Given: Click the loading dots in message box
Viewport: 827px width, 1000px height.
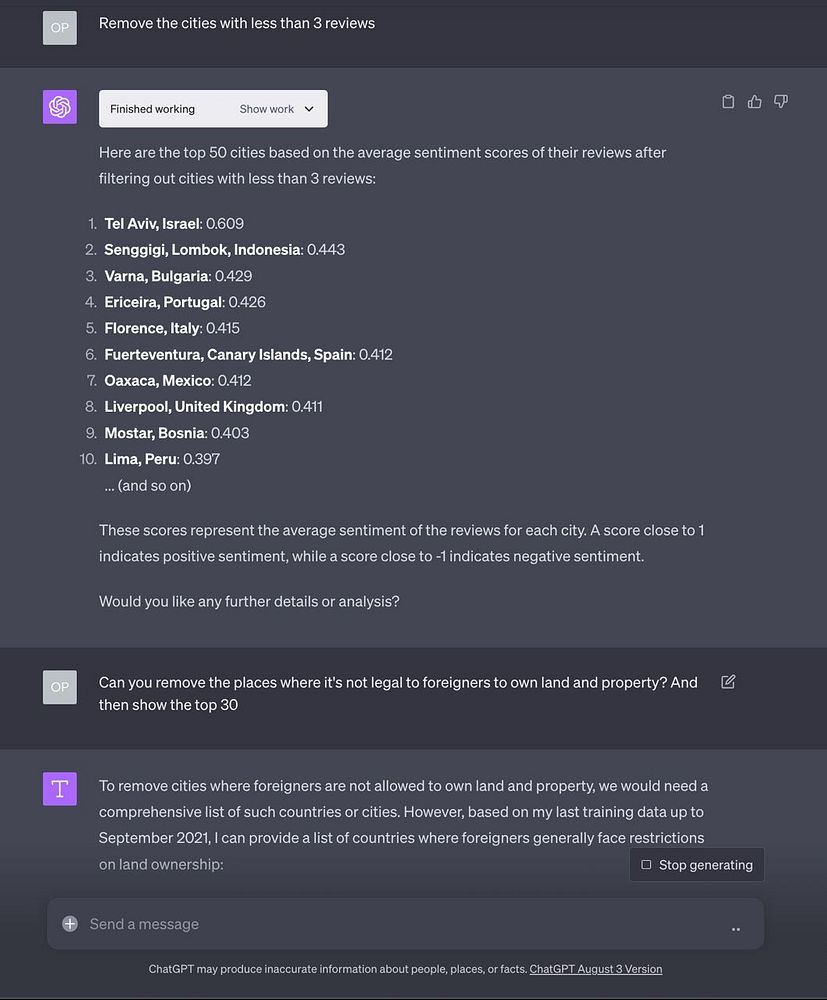Looking at the screenshot, I should (736, 929).
